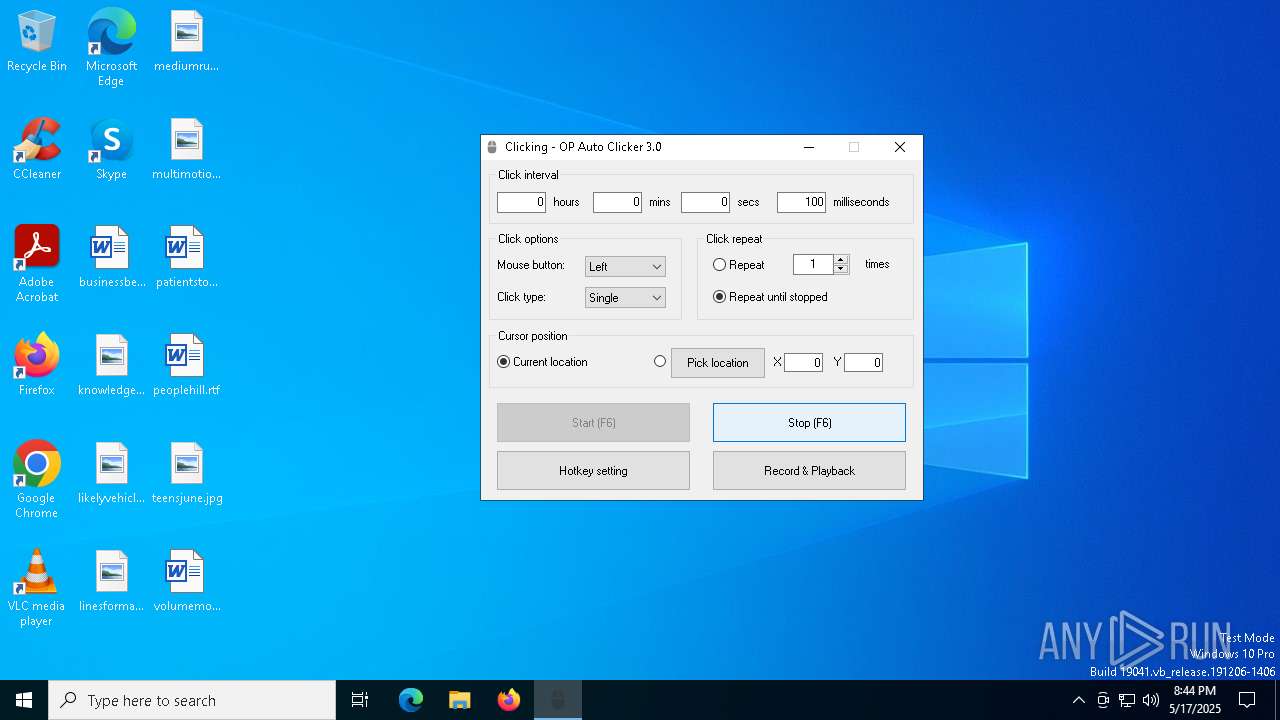Close the OP Auto Clicker window

[899, 147]
